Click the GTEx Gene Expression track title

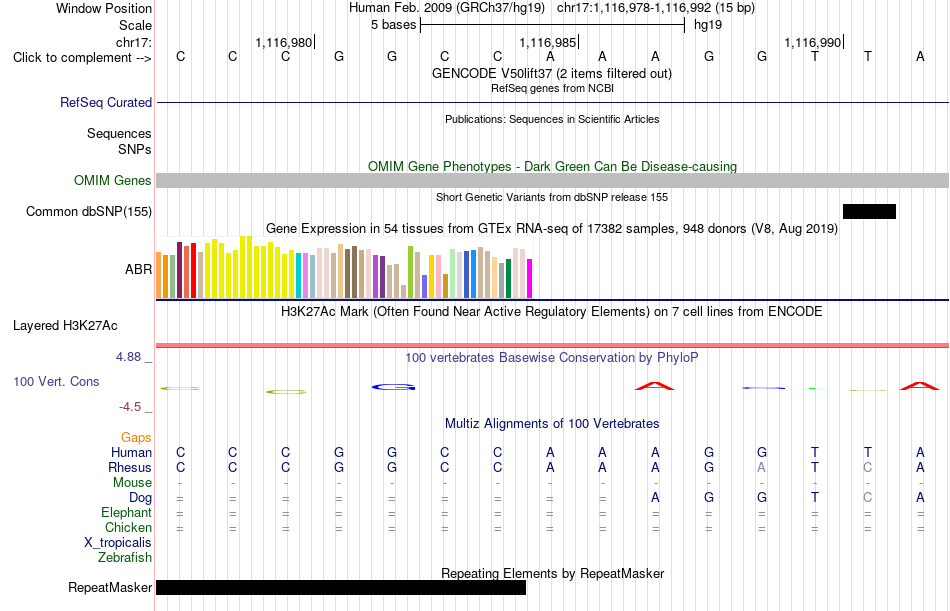pyautogui.click(x=552, y=229)
